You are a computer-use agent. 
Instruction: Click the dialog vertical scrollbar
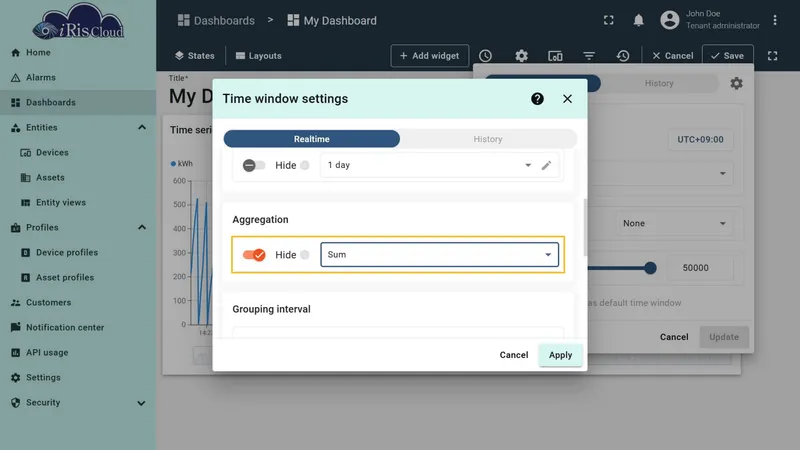585,227
